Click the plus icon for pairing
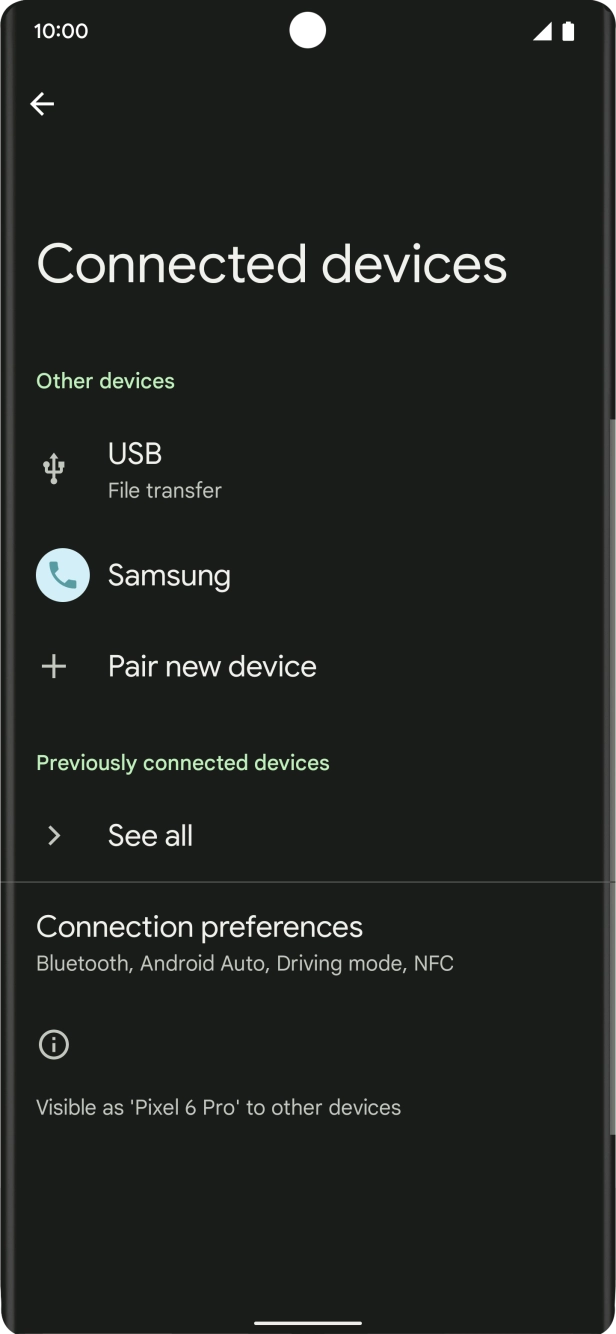The height and width of the screenshot is (1334, 616). click(x=54, y=667)
